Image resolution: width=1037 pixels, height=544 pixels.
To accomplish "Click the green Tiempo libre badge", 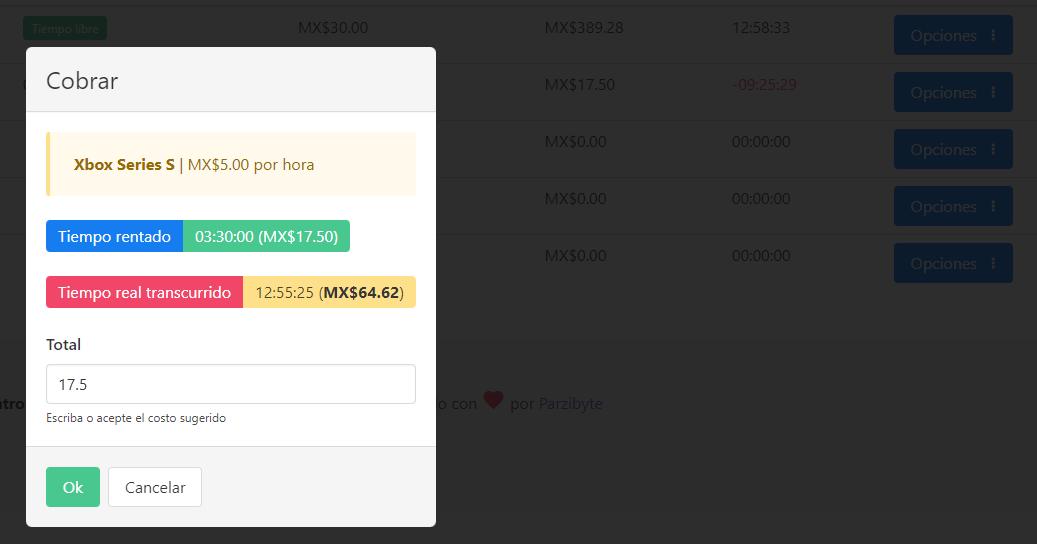I will pos(65,29).
